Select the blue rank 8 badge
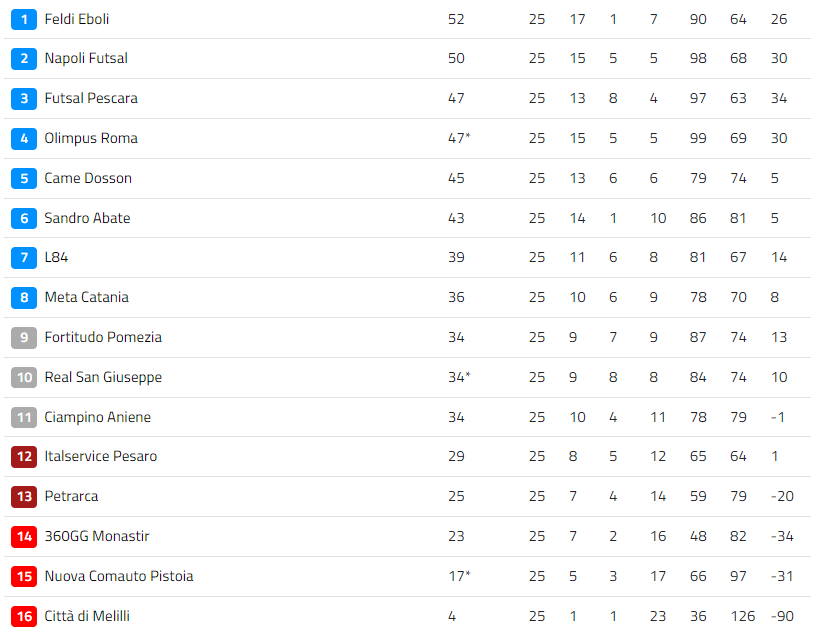The width and height of the screenshot is (813, 633). (x=24, y=298)
